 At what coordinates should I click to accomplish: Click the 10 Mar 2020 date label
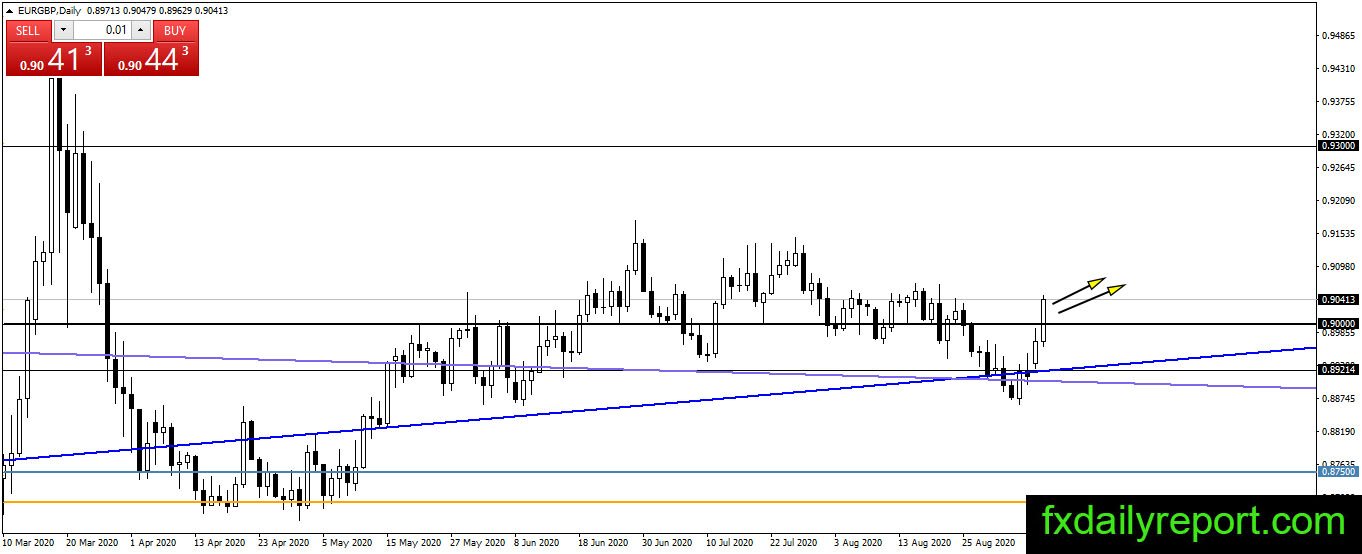pos(30,543)
